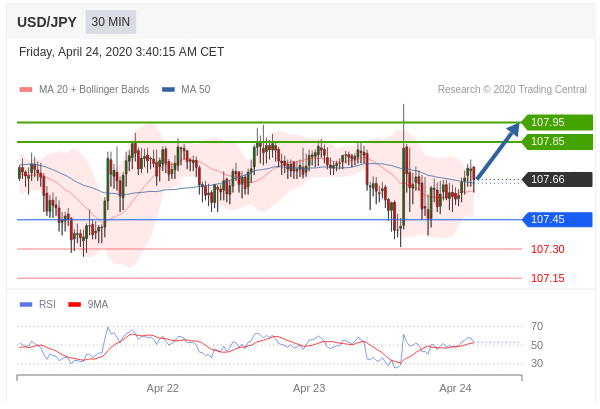The height and width of the screenshot is (409, 600).
Task: Click the blue MA 50 legend swatch
Action: (168, 90)
